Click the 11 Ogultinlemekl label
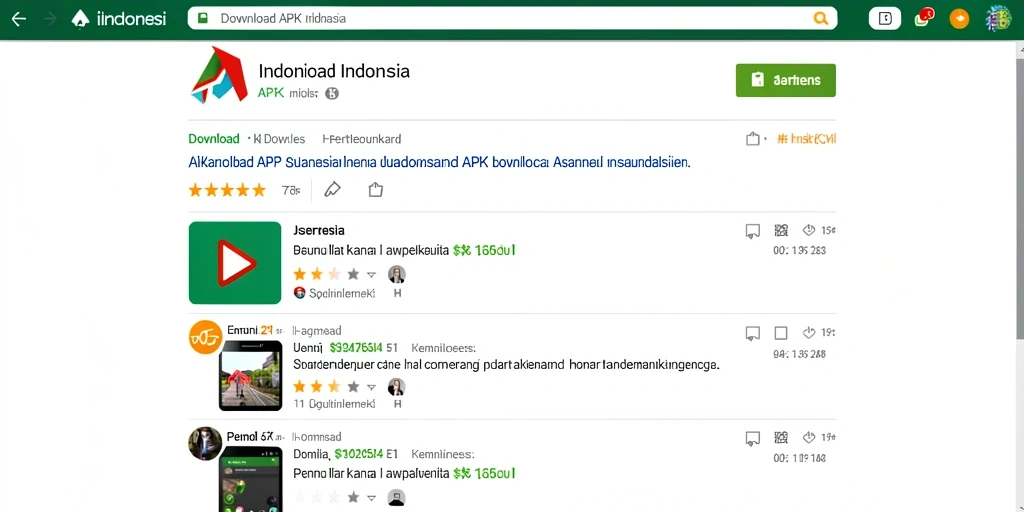 click(x=334, y=404)
